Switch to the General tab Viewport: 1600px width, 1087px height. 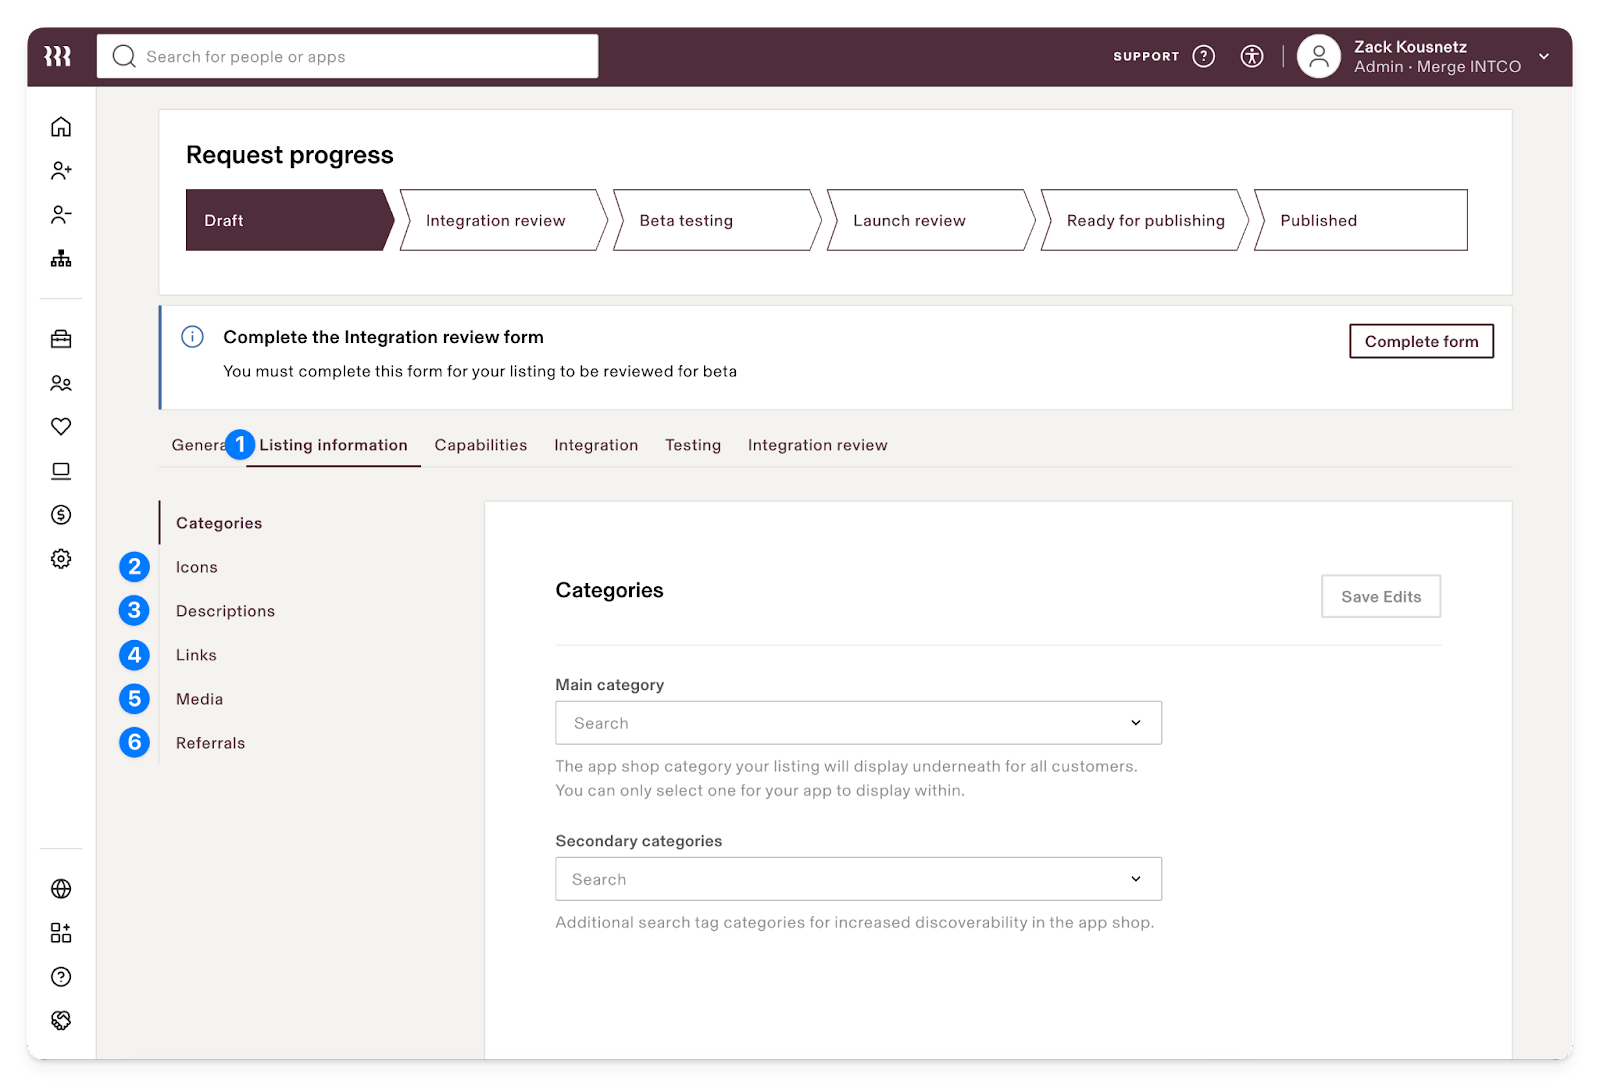click(199, 445)
